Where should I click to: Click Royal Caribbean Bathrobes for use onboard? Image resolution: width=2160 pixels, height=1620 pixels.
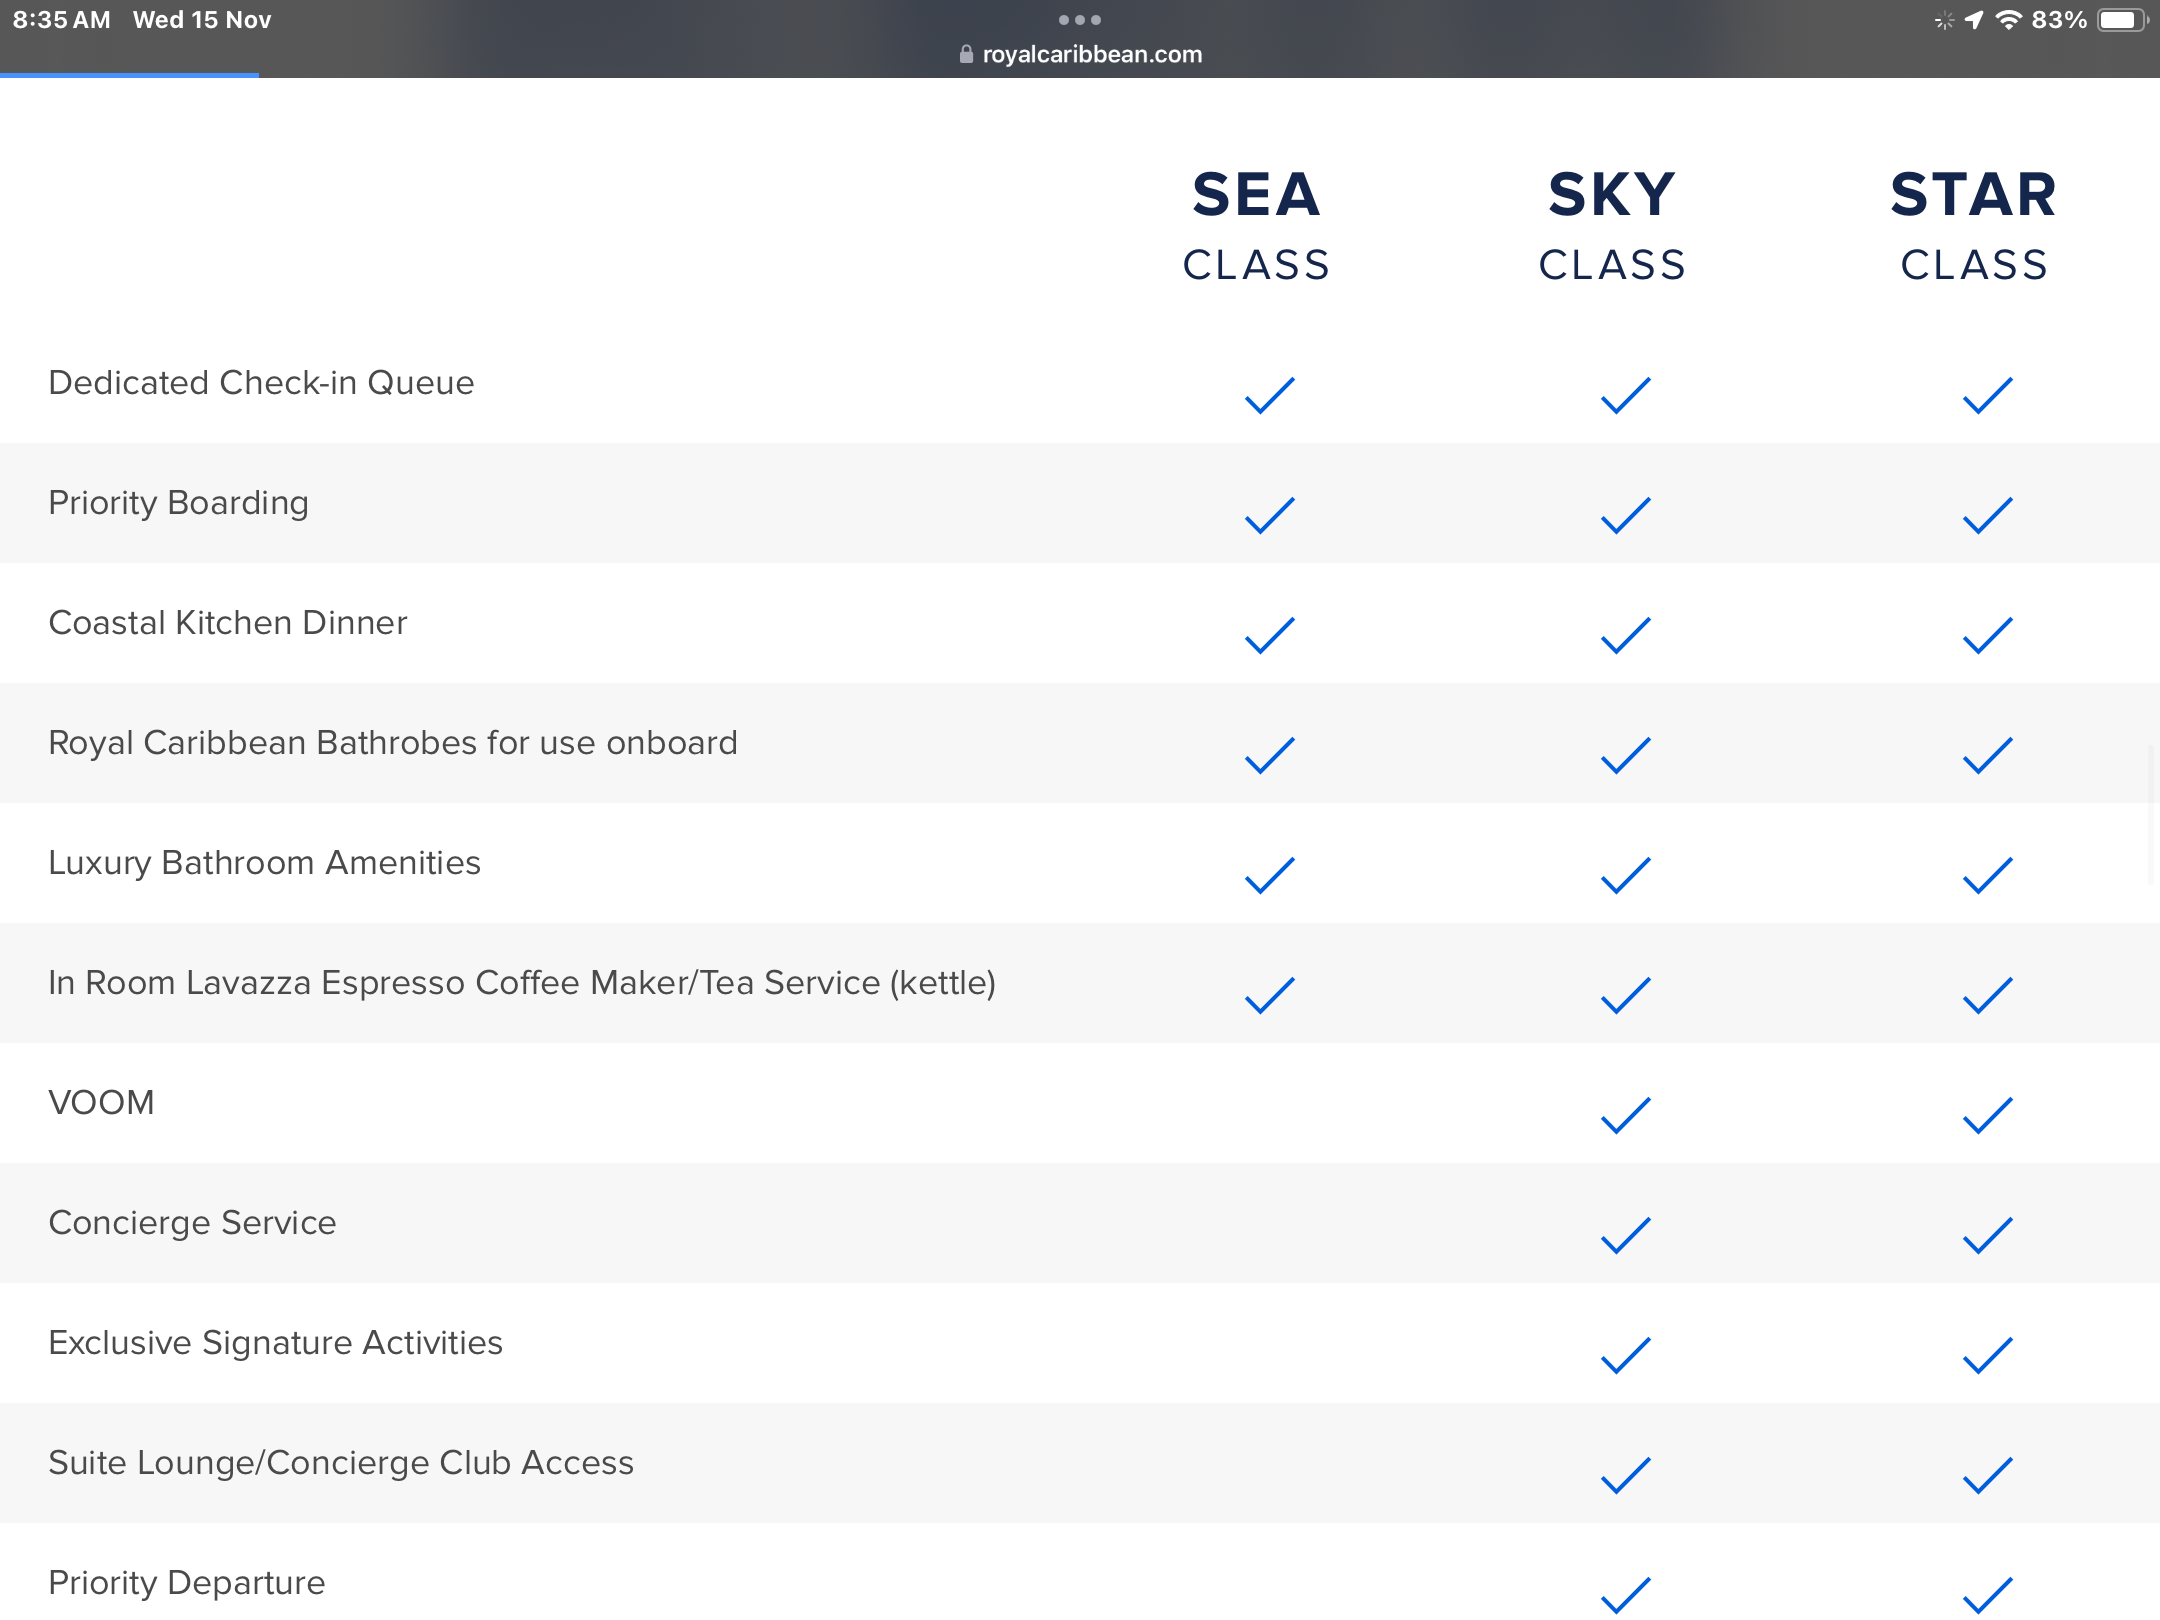point(393,743)
